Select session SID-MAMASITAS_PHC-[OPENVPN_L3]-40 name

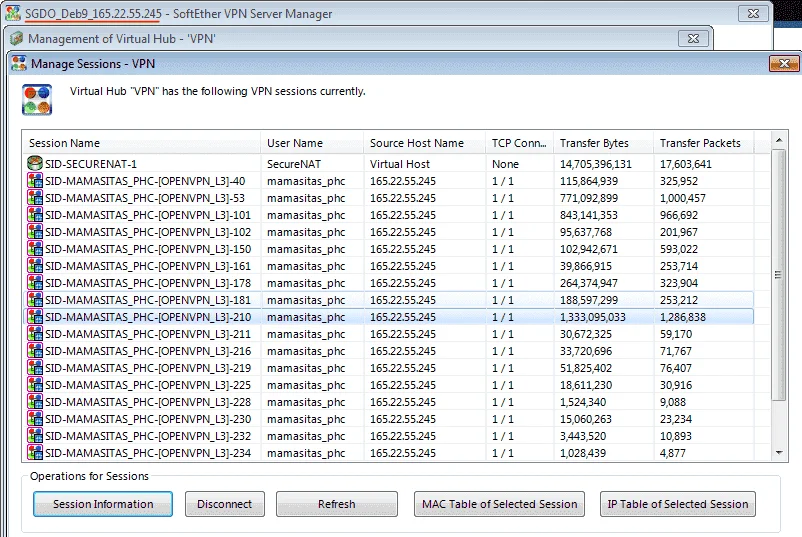[x=145, y=181]
